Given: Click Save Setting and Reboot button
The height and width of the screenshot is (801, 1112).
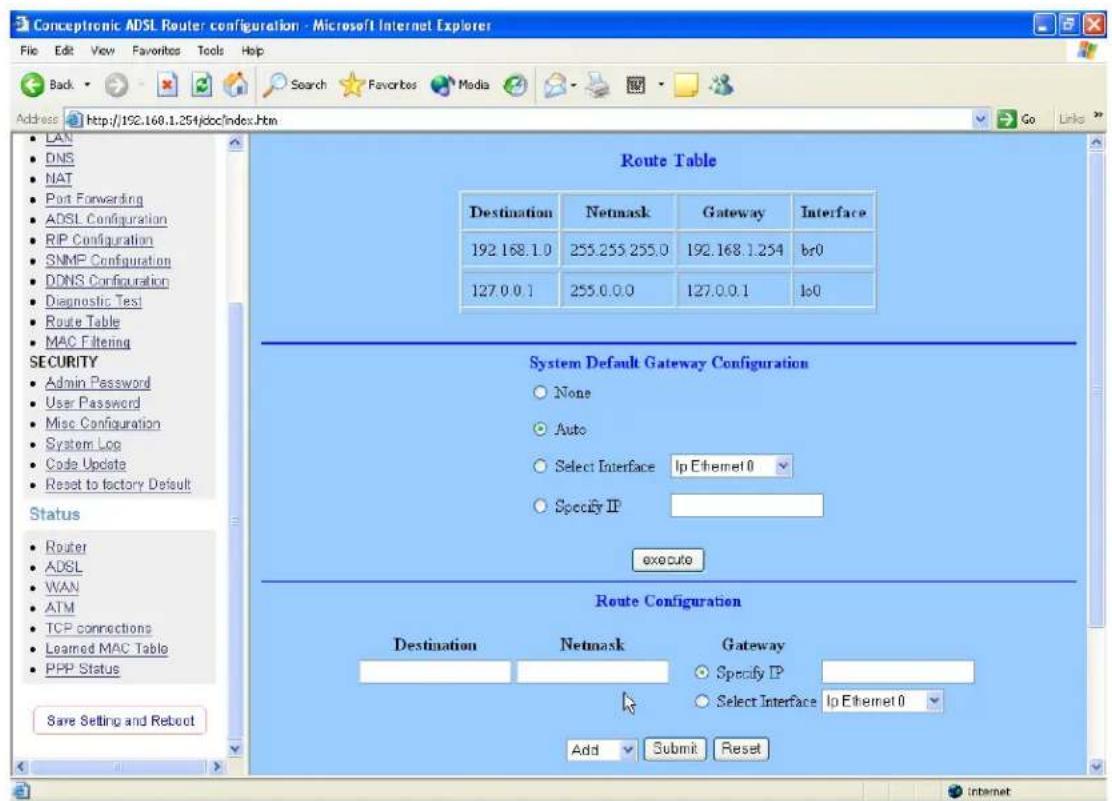Looking at the screenshot, I should tap(120, 721).
